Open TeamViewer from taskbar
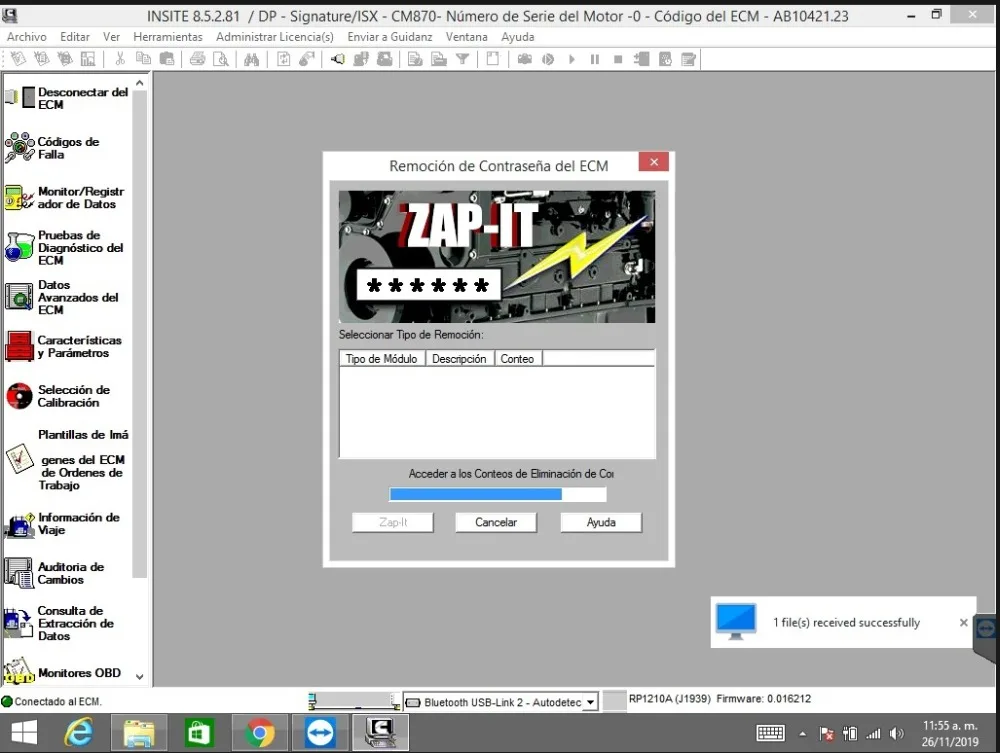The height and width of the screenshot is (753, 1000). click(320, 733)
